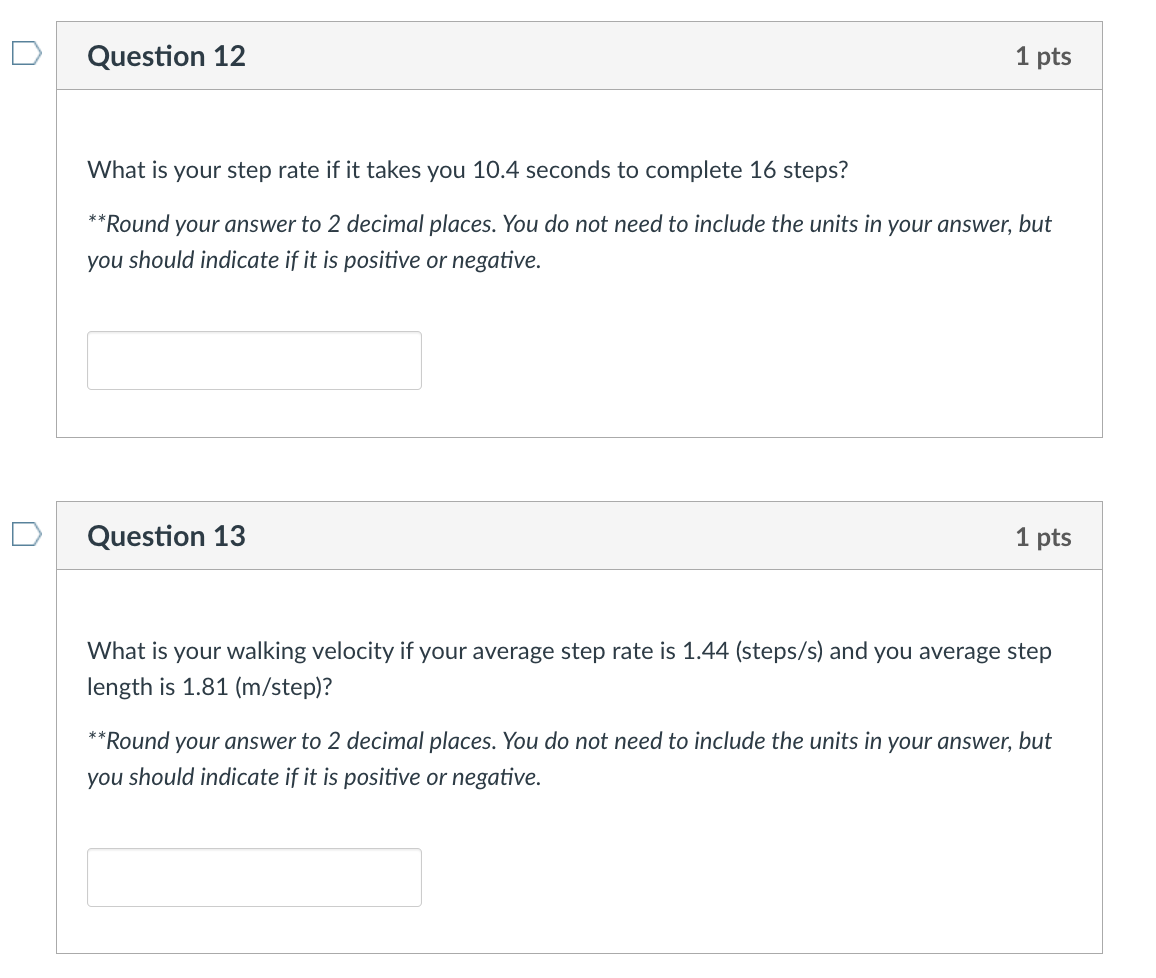The width and height of the screenshot is (1156, 978).
Task: Select the answer field below the velocity prompt
Action: tap(254, 877)
